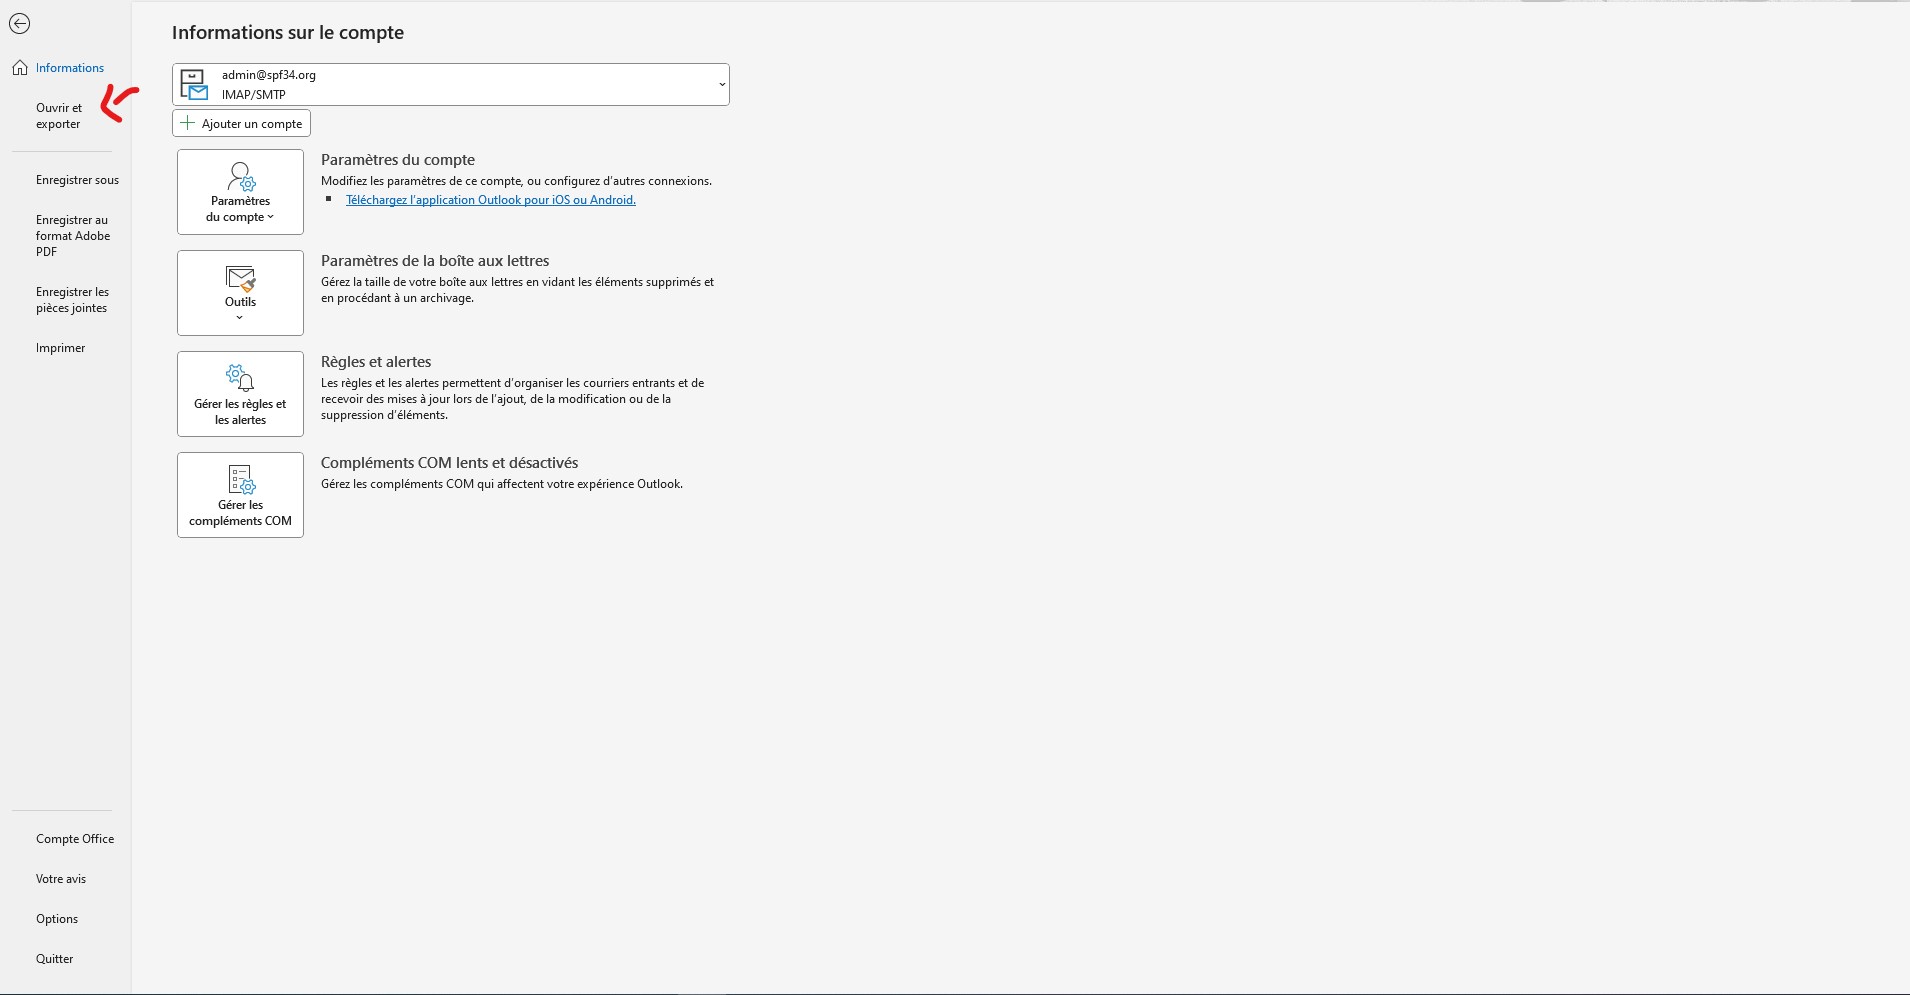Select Enregistrer sous in the sidebar

77,180
